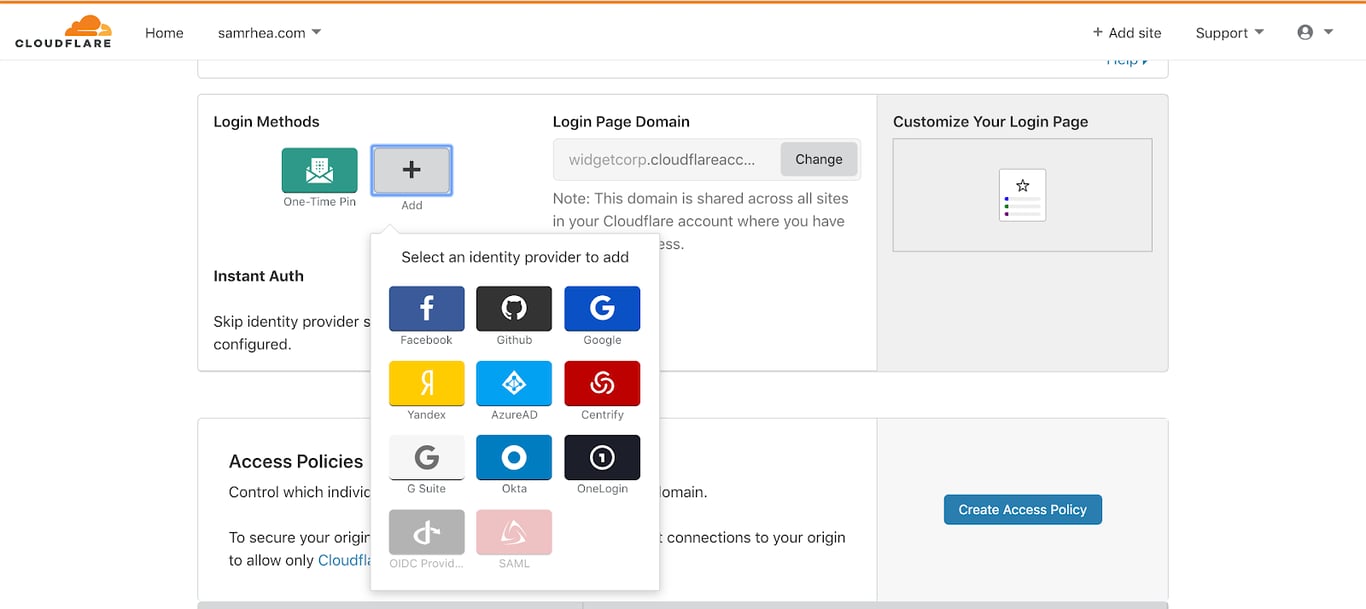Go to the Home page
Image resolution: width=1366 pixels, height=609 pixels.
[x=164, y=33]
